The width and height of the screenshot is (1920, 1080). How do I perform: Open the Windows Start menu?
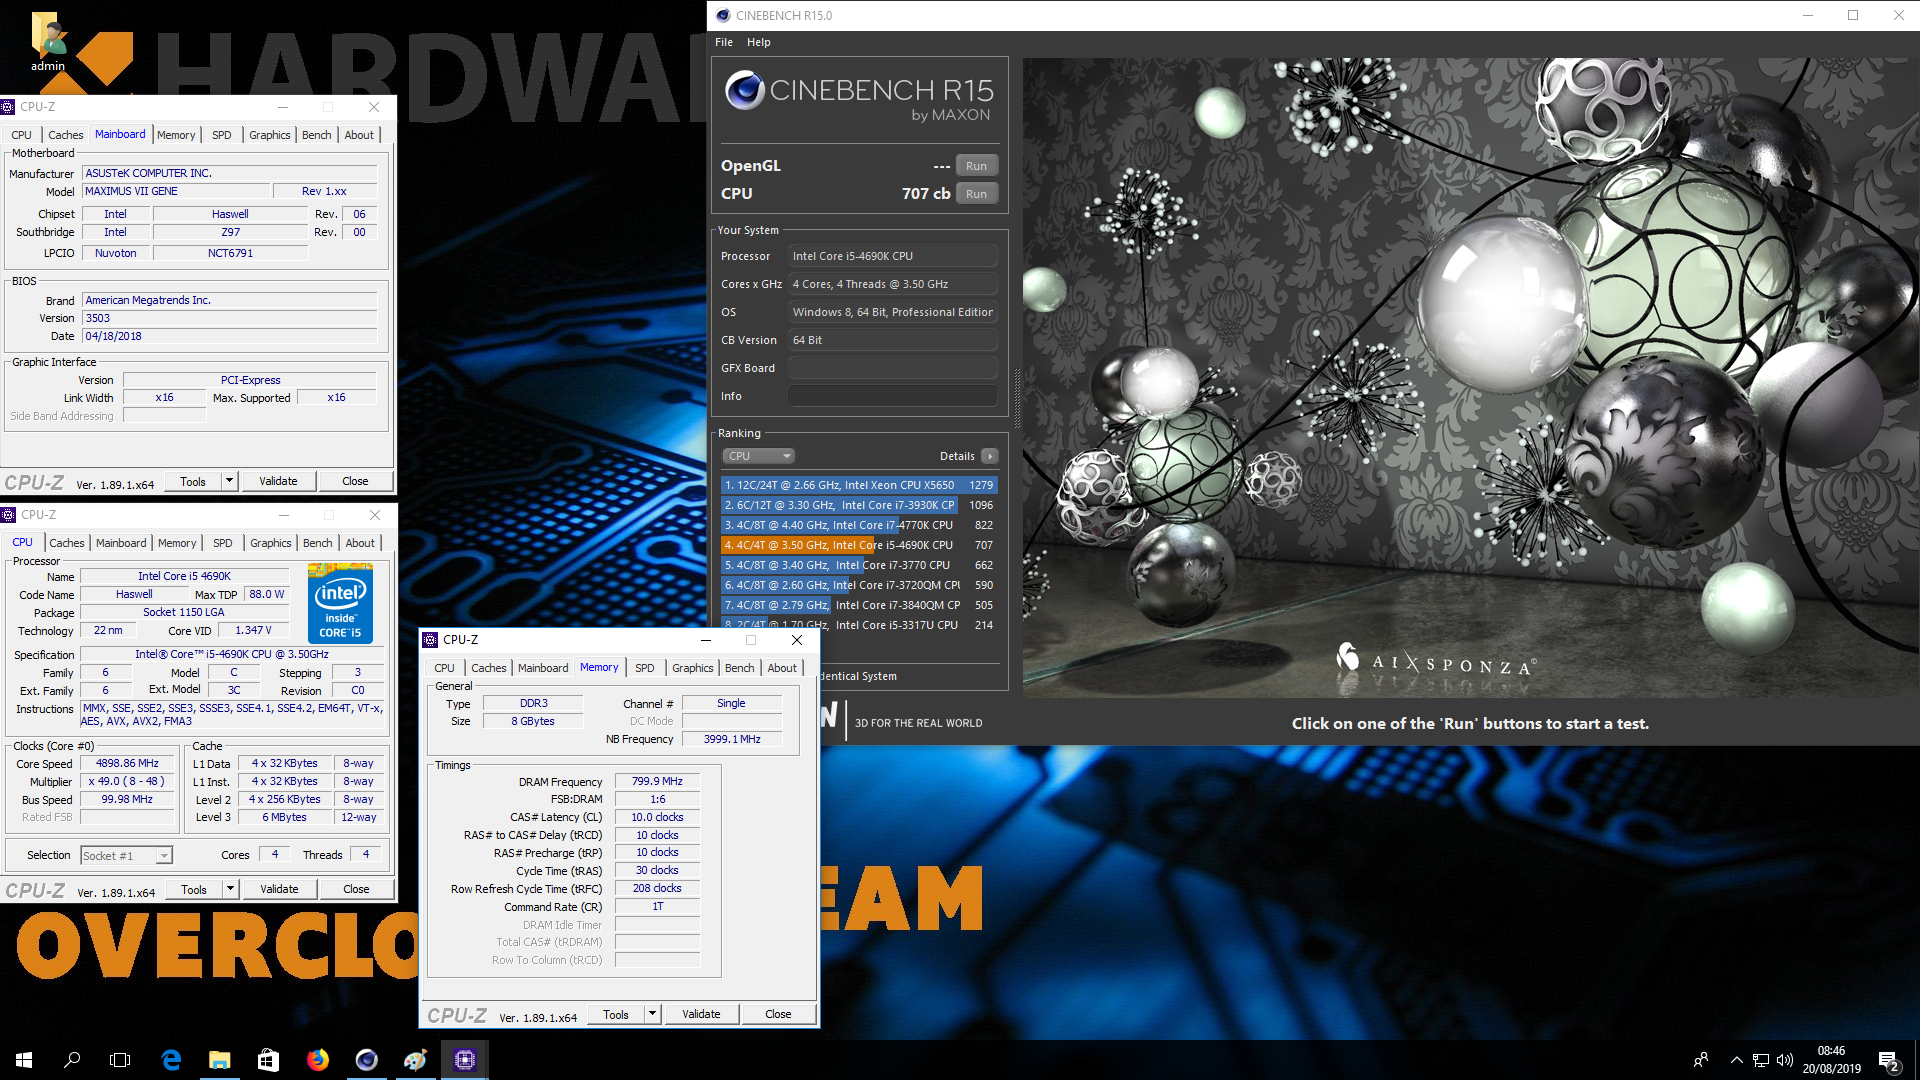pyautogui.click(x=24, y=1060)
